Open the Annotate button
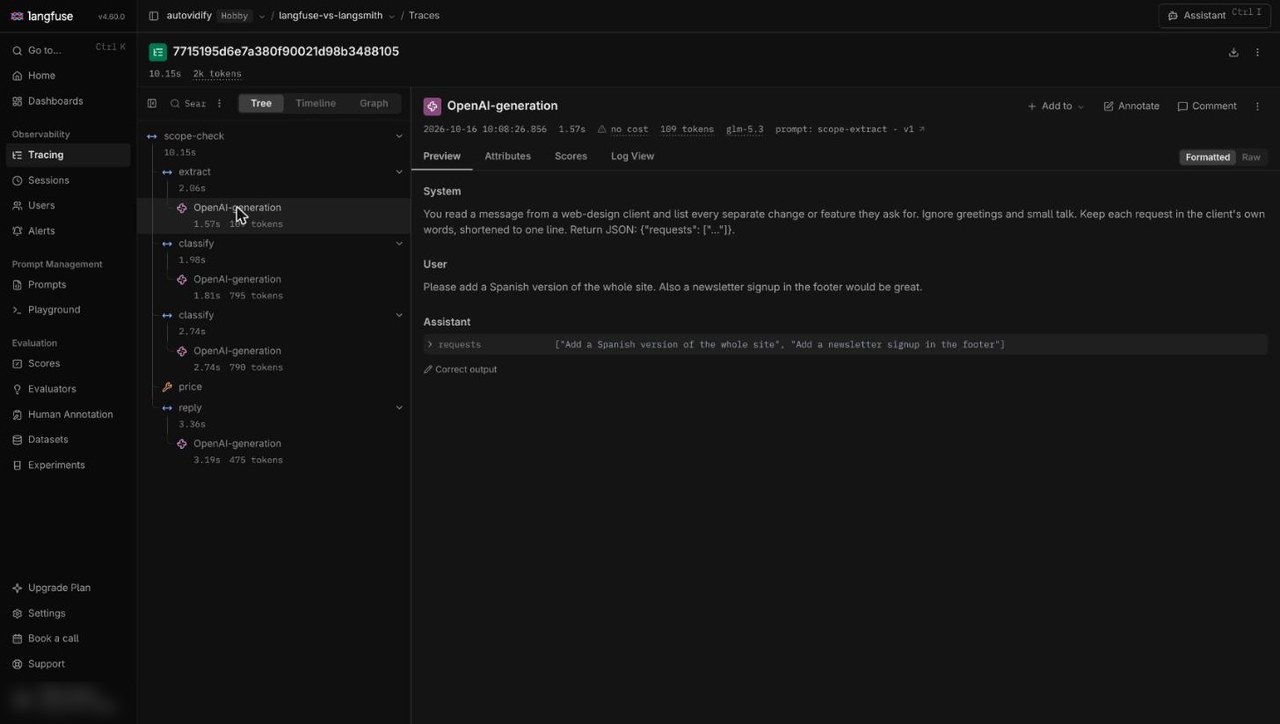Screen dimensions: 1280x724 pos(1131,106)
